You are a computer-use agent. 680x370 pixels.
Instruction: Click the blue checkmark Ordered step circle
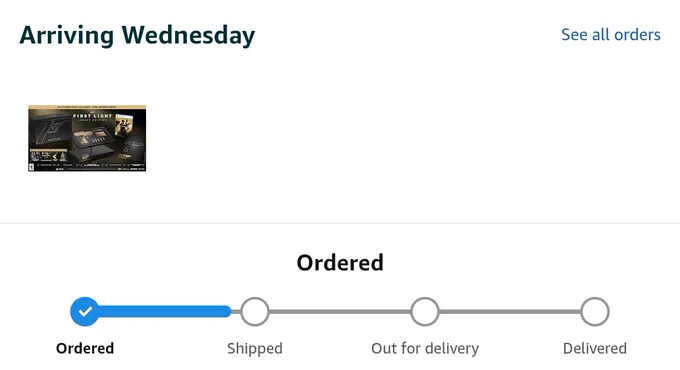[x=85, y=311]
